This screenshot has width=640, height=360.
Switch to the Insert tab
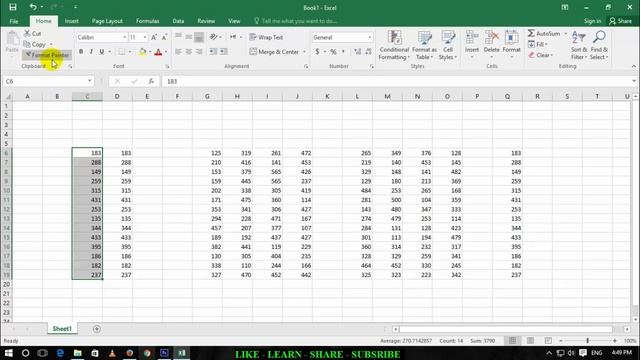[x=71, y=21]
